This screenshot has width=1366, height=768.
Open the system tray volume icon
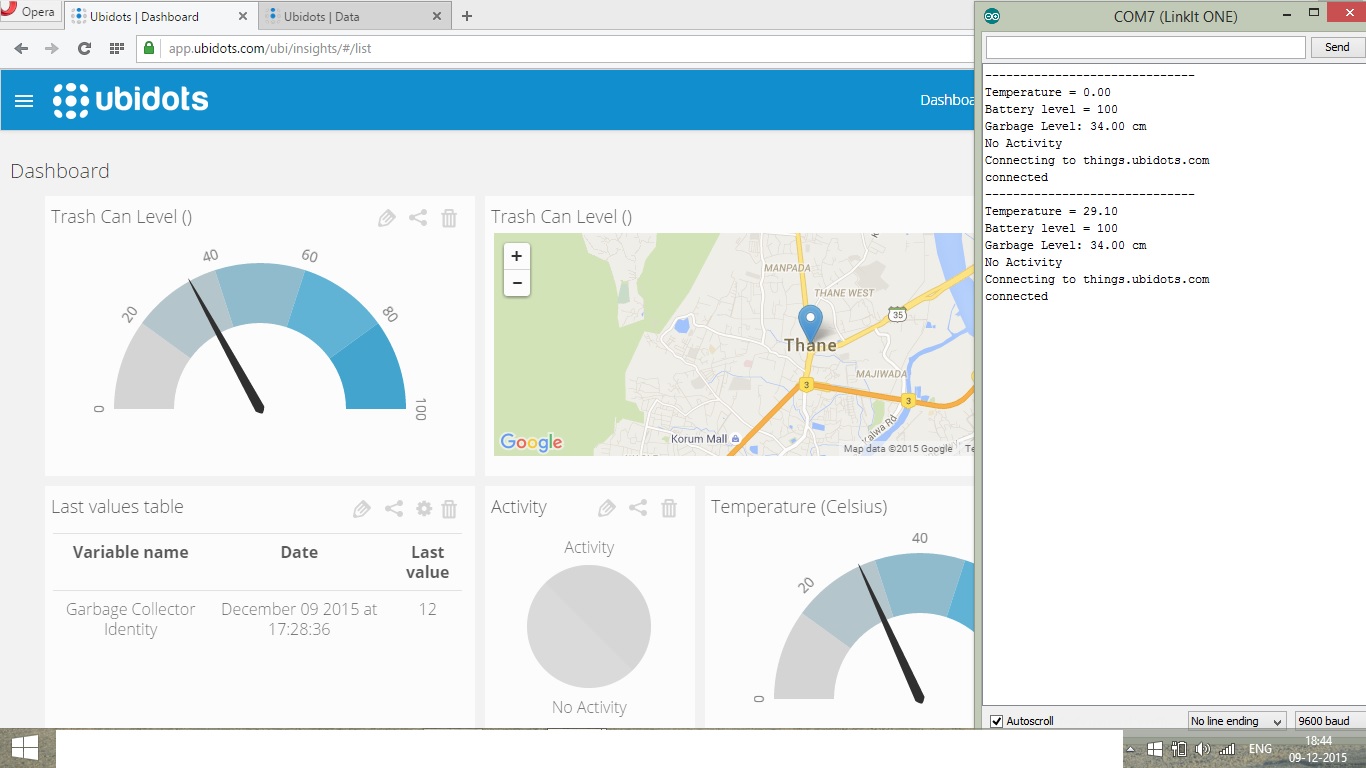pyautogui.click(x=1203, y=749)
